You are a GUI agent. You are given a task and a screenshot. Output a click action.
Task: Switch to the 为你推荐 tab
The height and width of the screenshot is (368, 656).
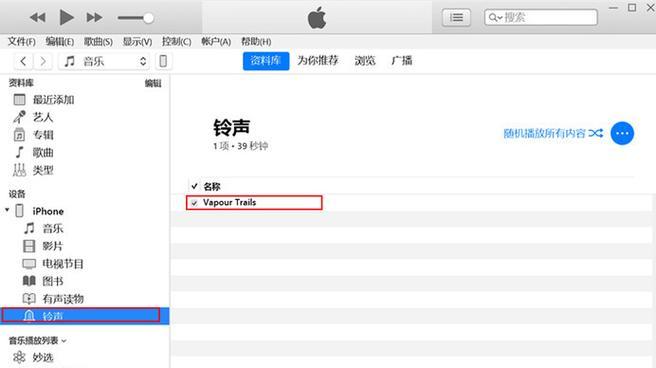pos(318,61)
